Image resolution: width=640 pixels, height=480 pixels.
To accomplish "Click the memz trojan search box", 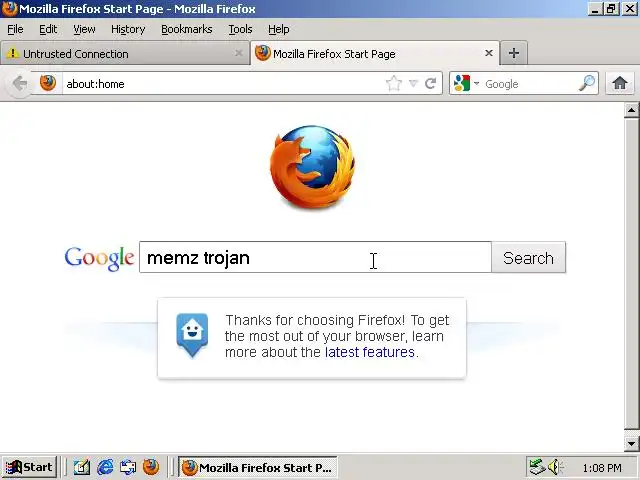I will (316, 257).
